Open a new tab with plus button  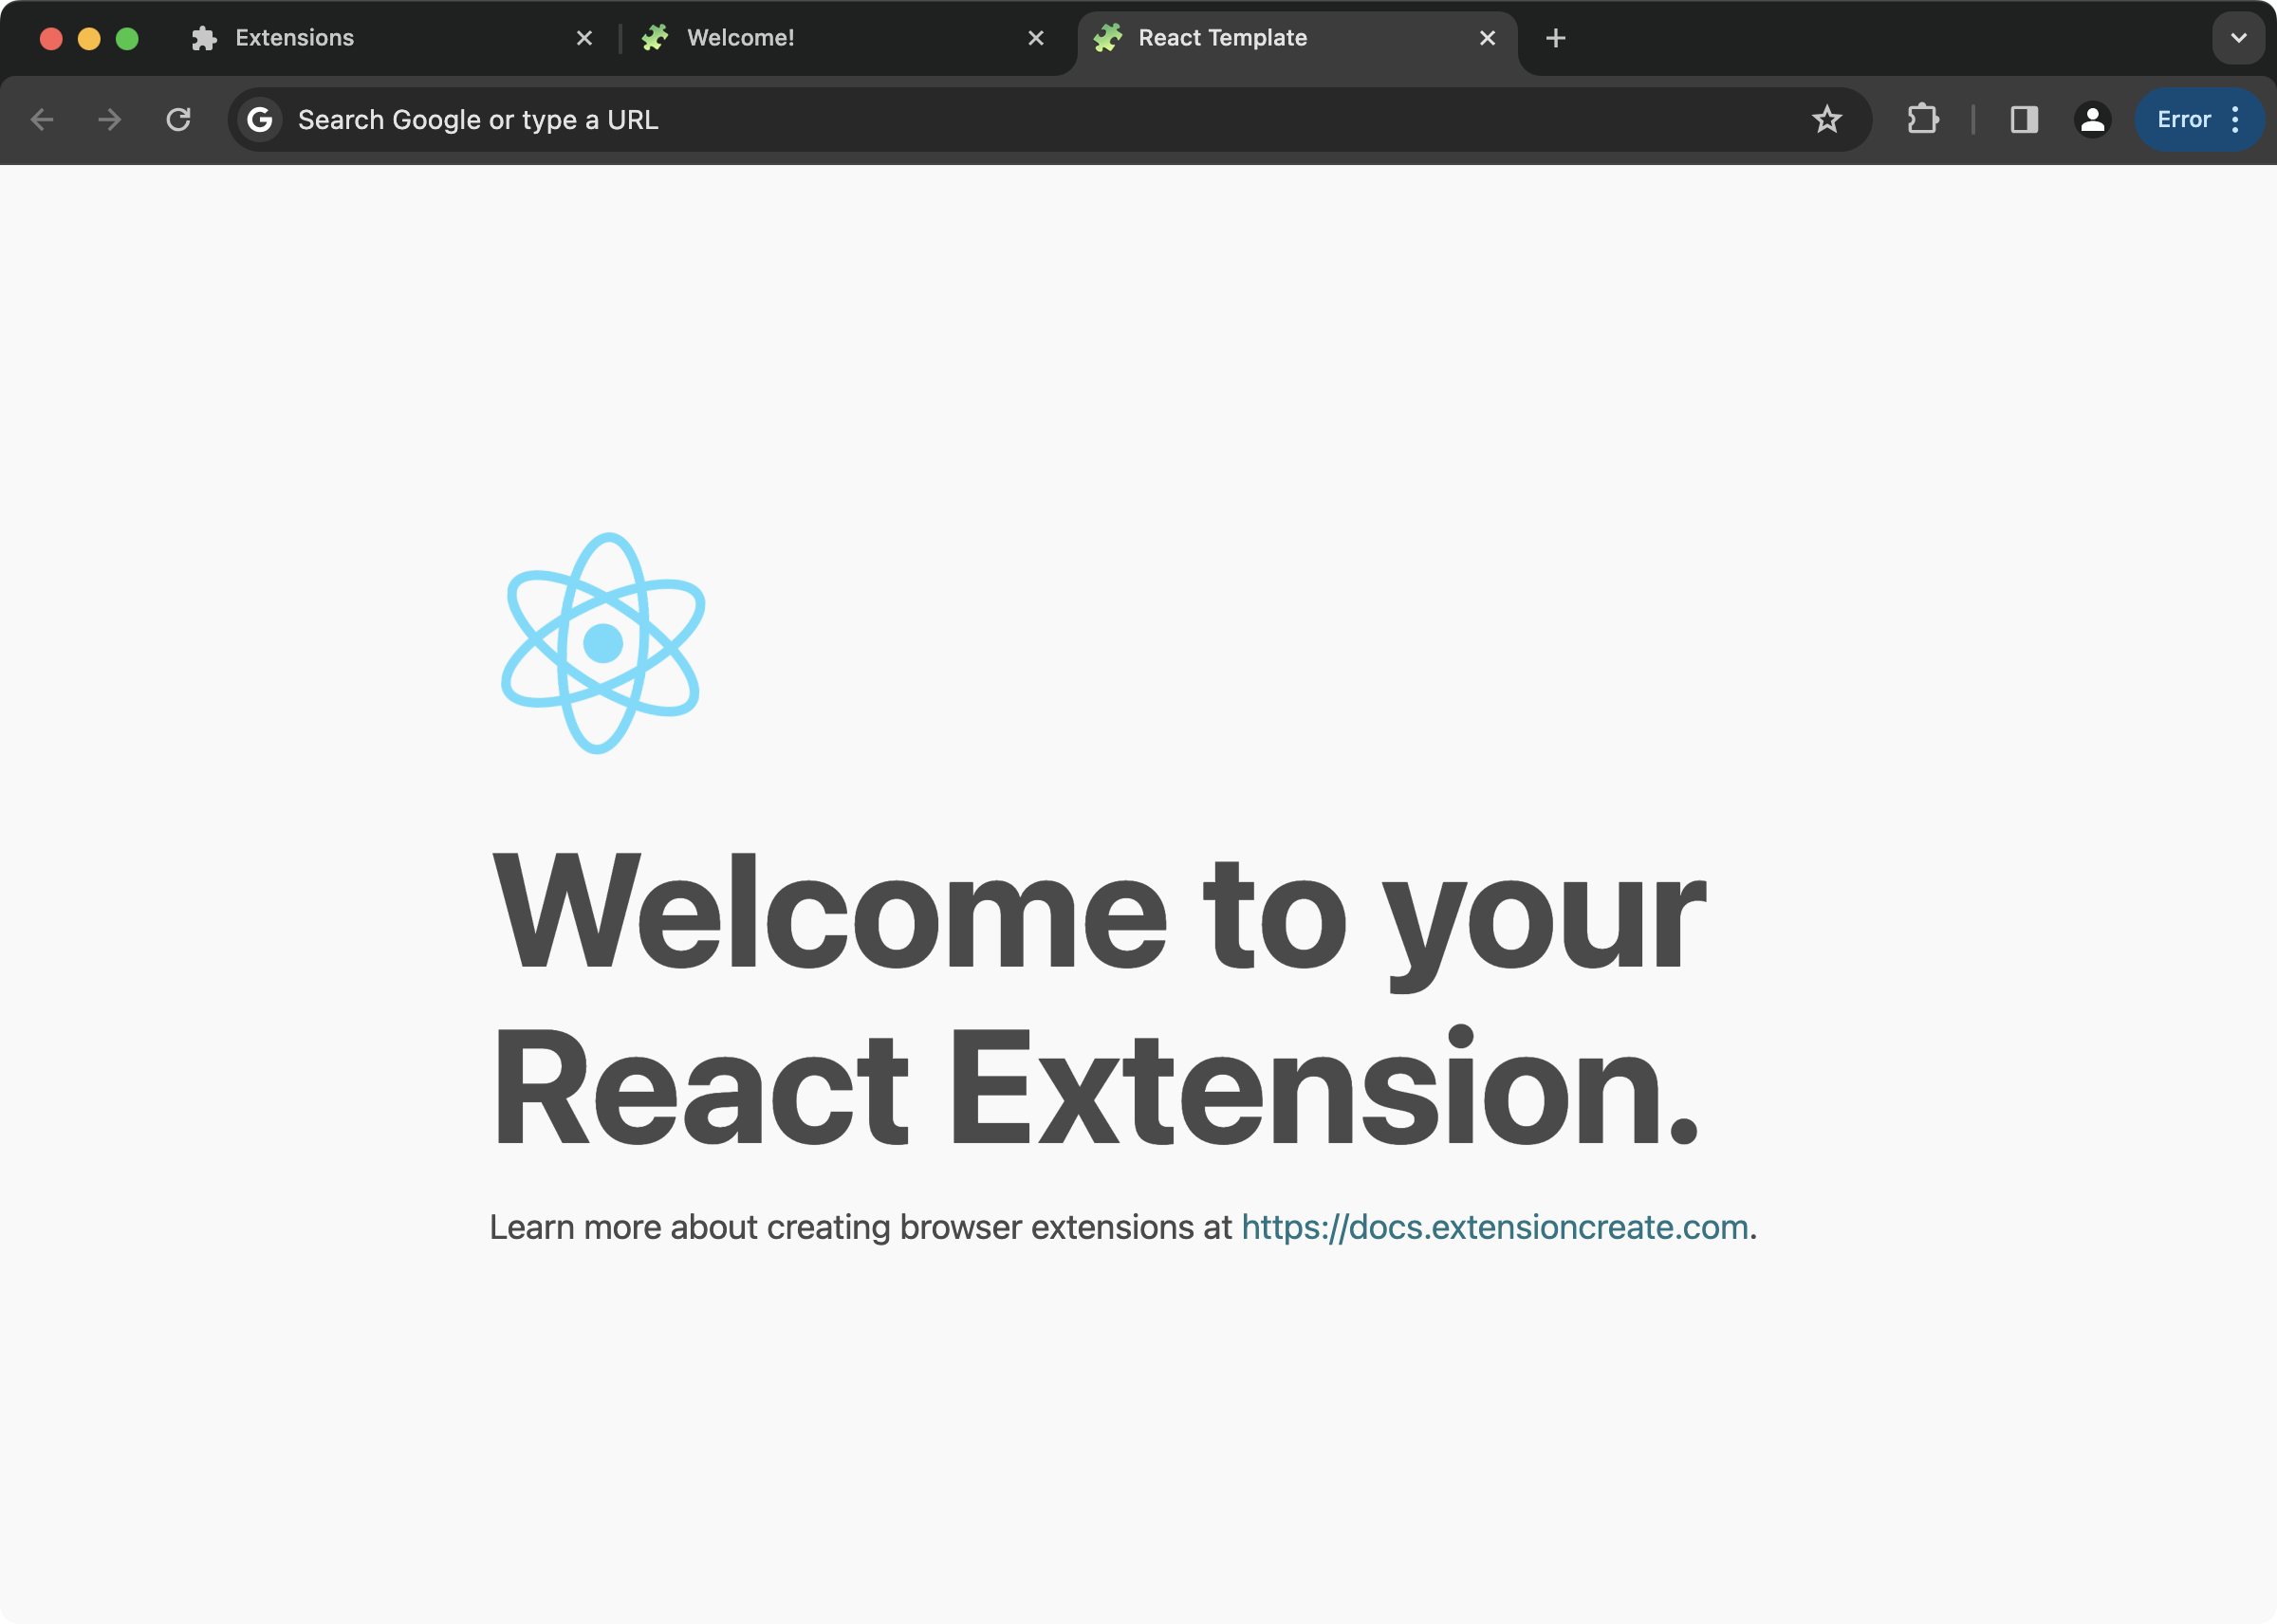(1555, 38)
